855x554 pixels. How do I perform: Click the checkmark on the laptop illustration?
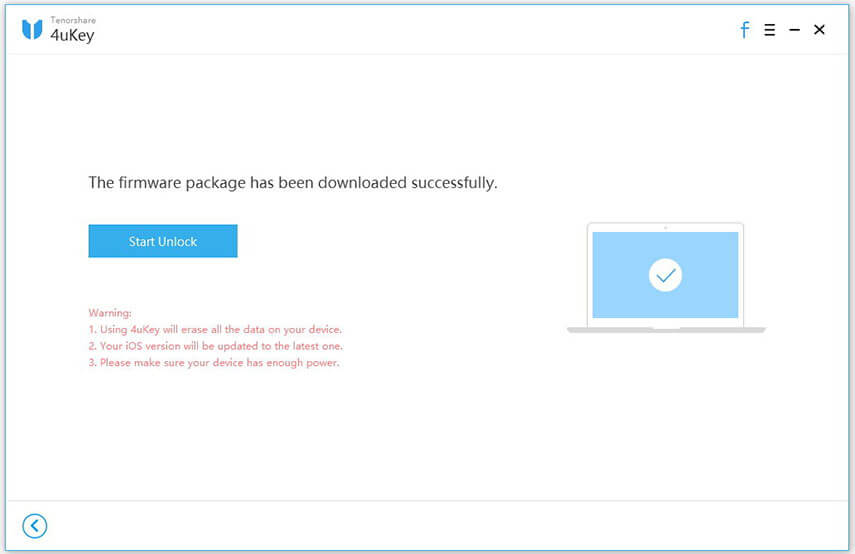click(665, 275)
